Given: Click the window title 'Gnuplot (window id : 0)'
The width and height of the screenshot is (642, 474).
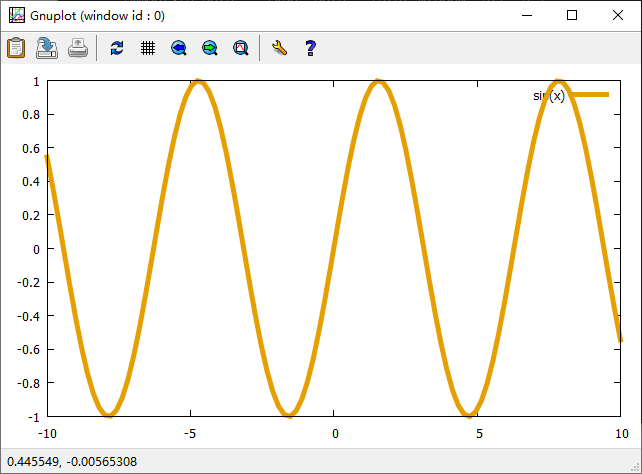Looking at the screenshot, I should [x=97, y=16].
